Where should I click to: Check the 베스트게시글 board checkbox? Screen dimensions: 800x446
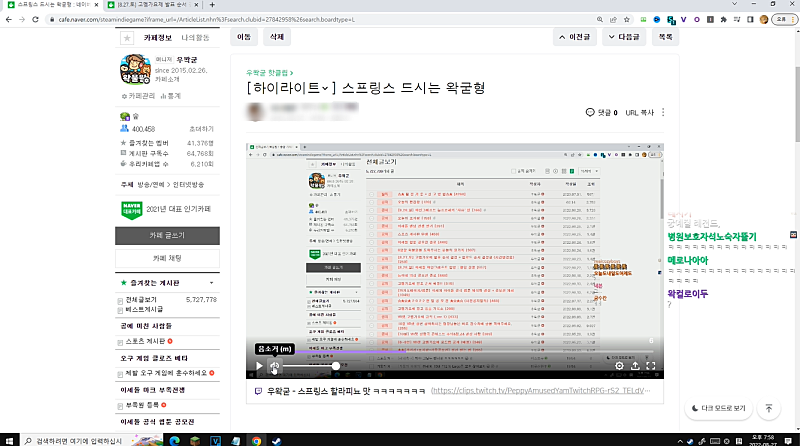tap(120, 310)
